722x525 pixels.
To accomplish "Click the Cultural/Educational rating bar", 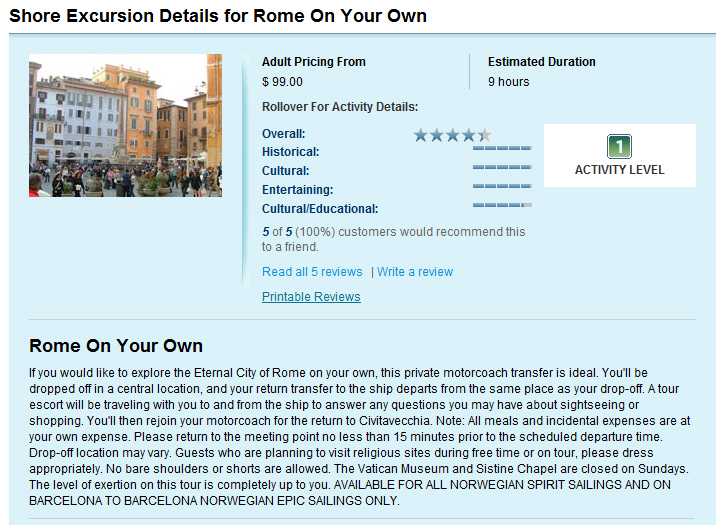I will 502,205.
